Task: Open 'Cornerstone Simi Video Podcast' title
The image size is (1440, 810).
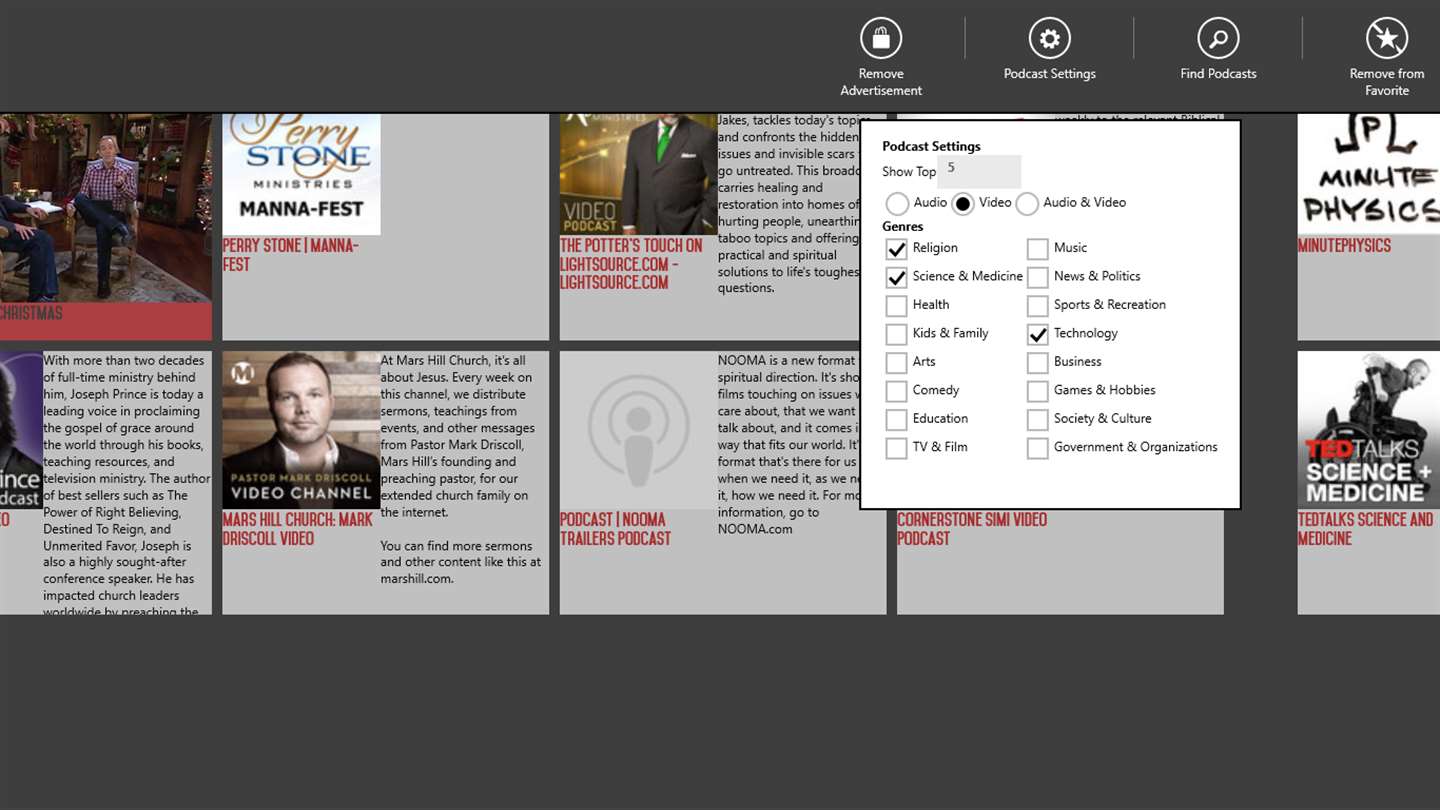Action: (x=972, y=529)
